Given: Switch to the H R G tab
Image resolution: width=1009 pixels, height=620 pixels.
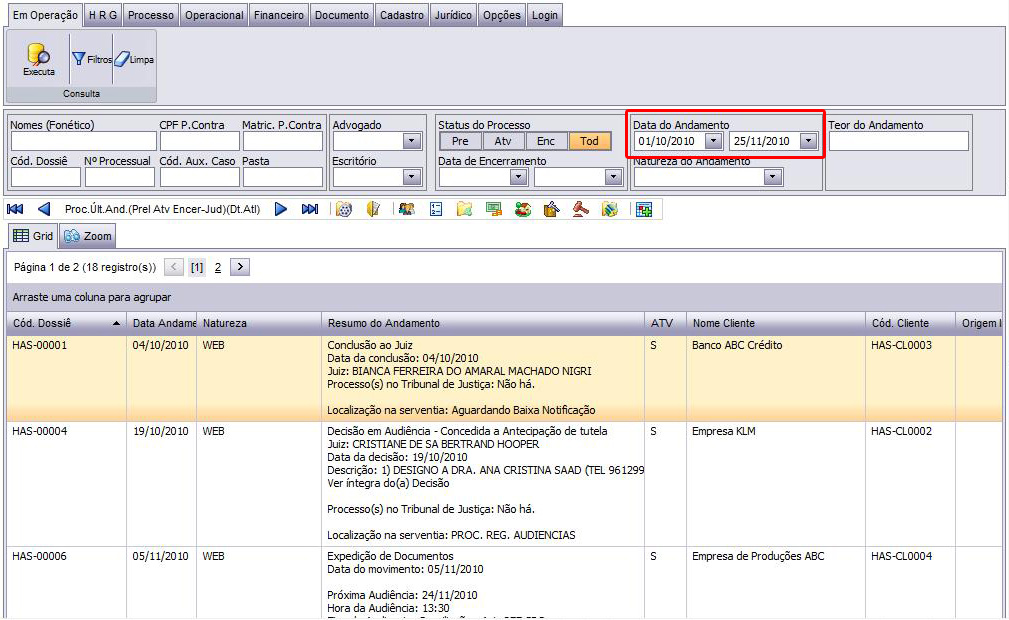Looking at the screenshot, I should (x=103, y=15).
